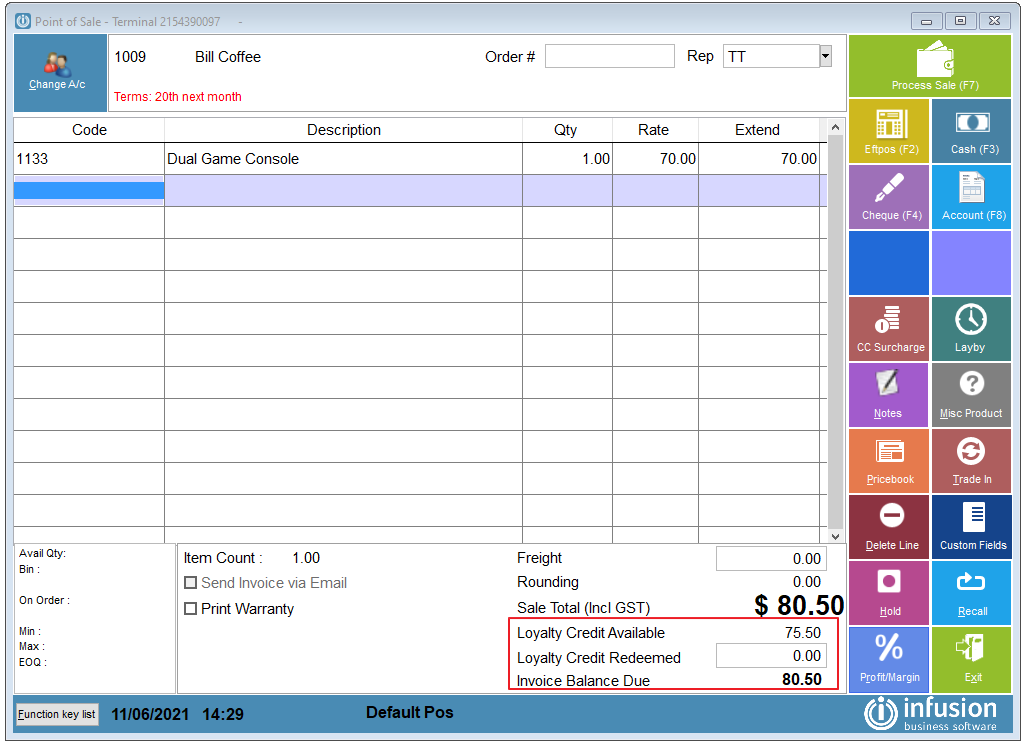Click the blank dark blue tile

[x=889, y=263]
